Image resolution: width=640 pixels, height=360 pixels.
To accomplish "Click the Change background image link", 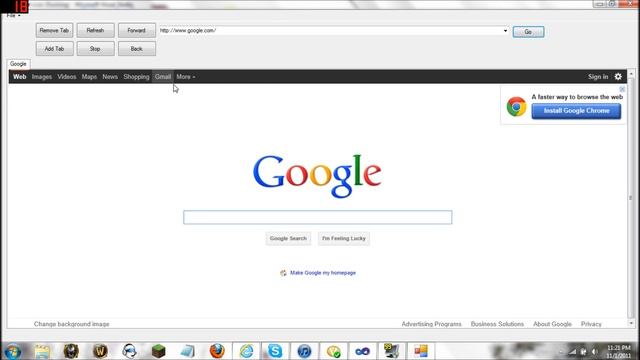I will [x=71, y=324].
